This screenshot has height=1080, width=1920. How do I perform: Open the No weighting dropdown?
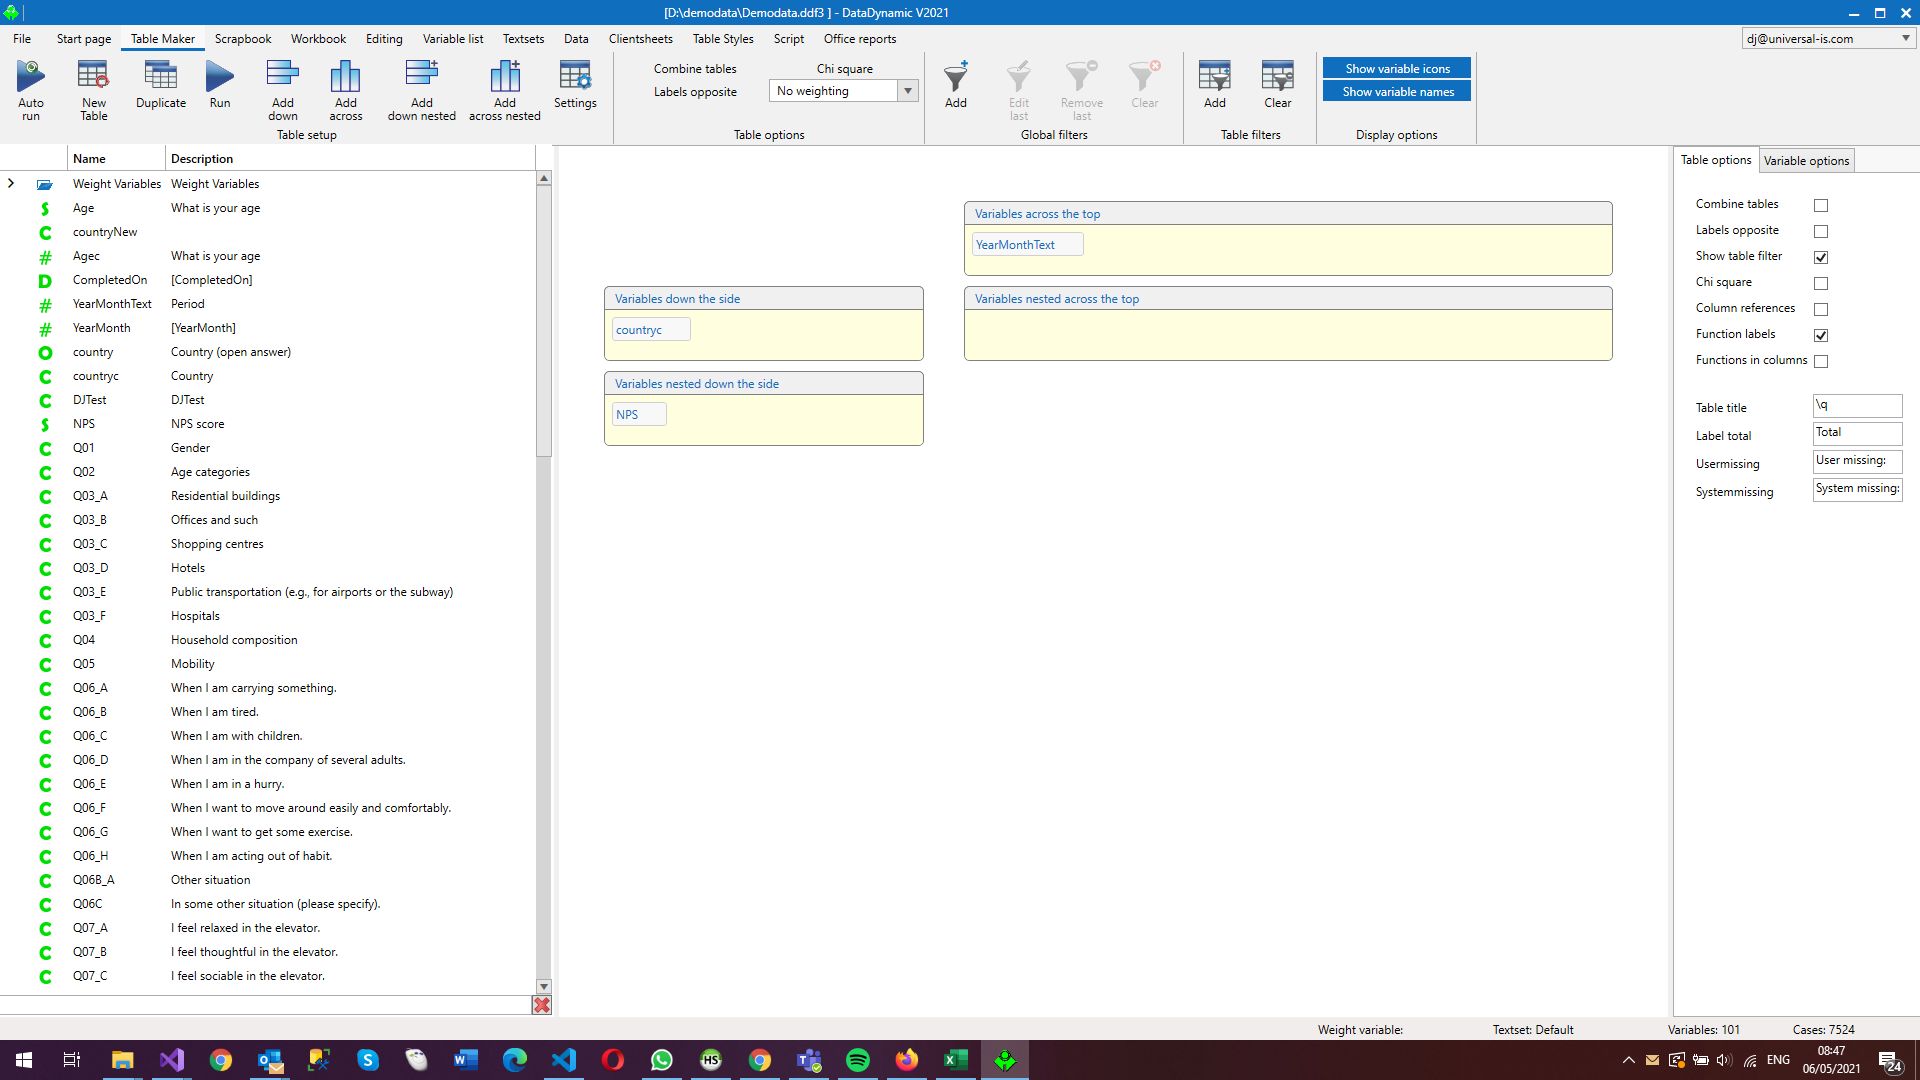(907, 91)
